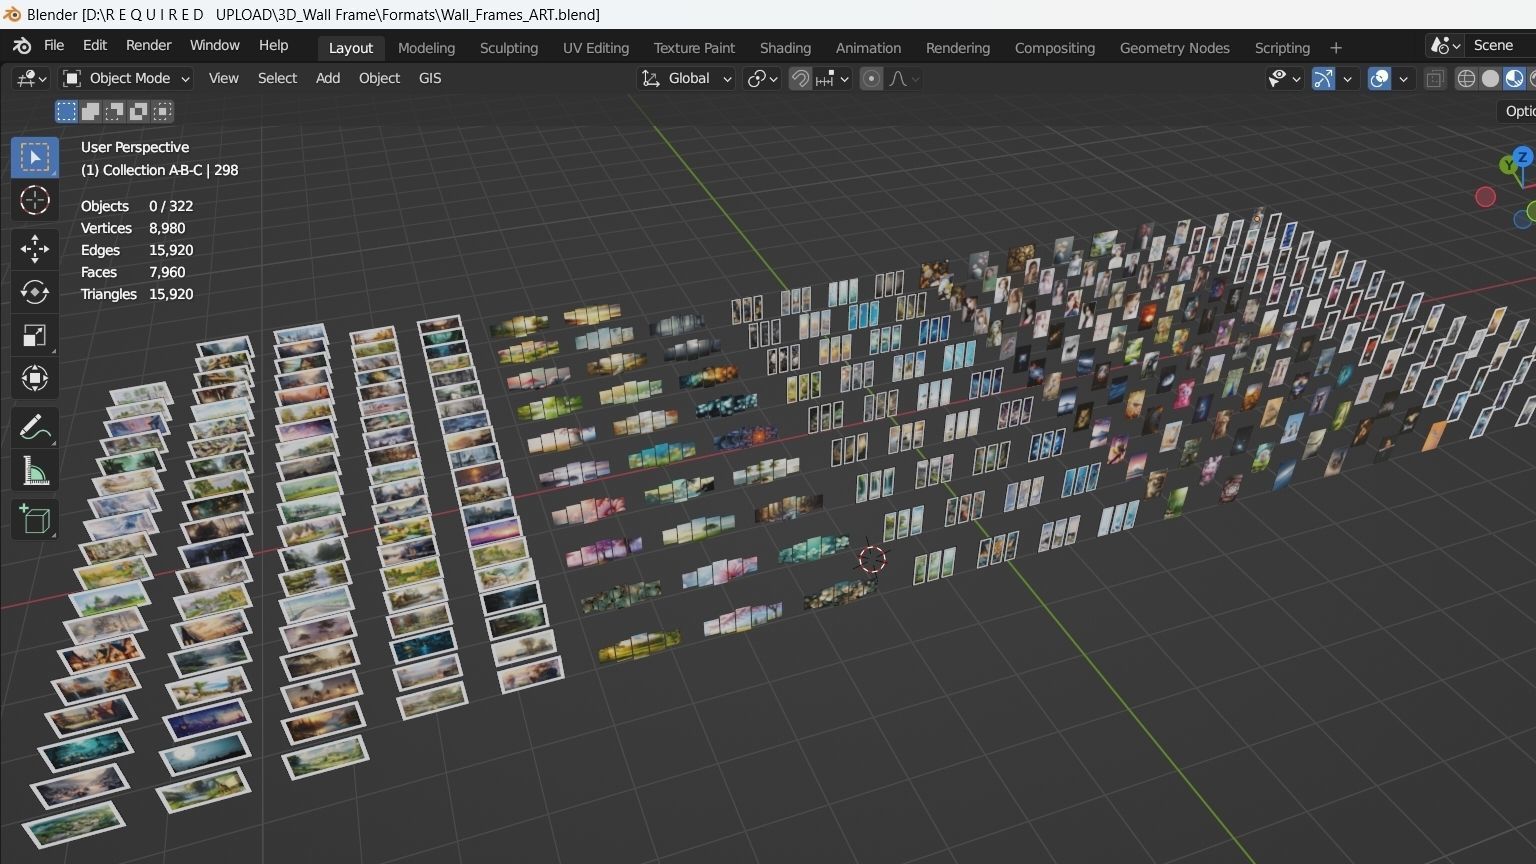
Task: Expand gizmo settings dropdown arrow
Action: 1348,79
